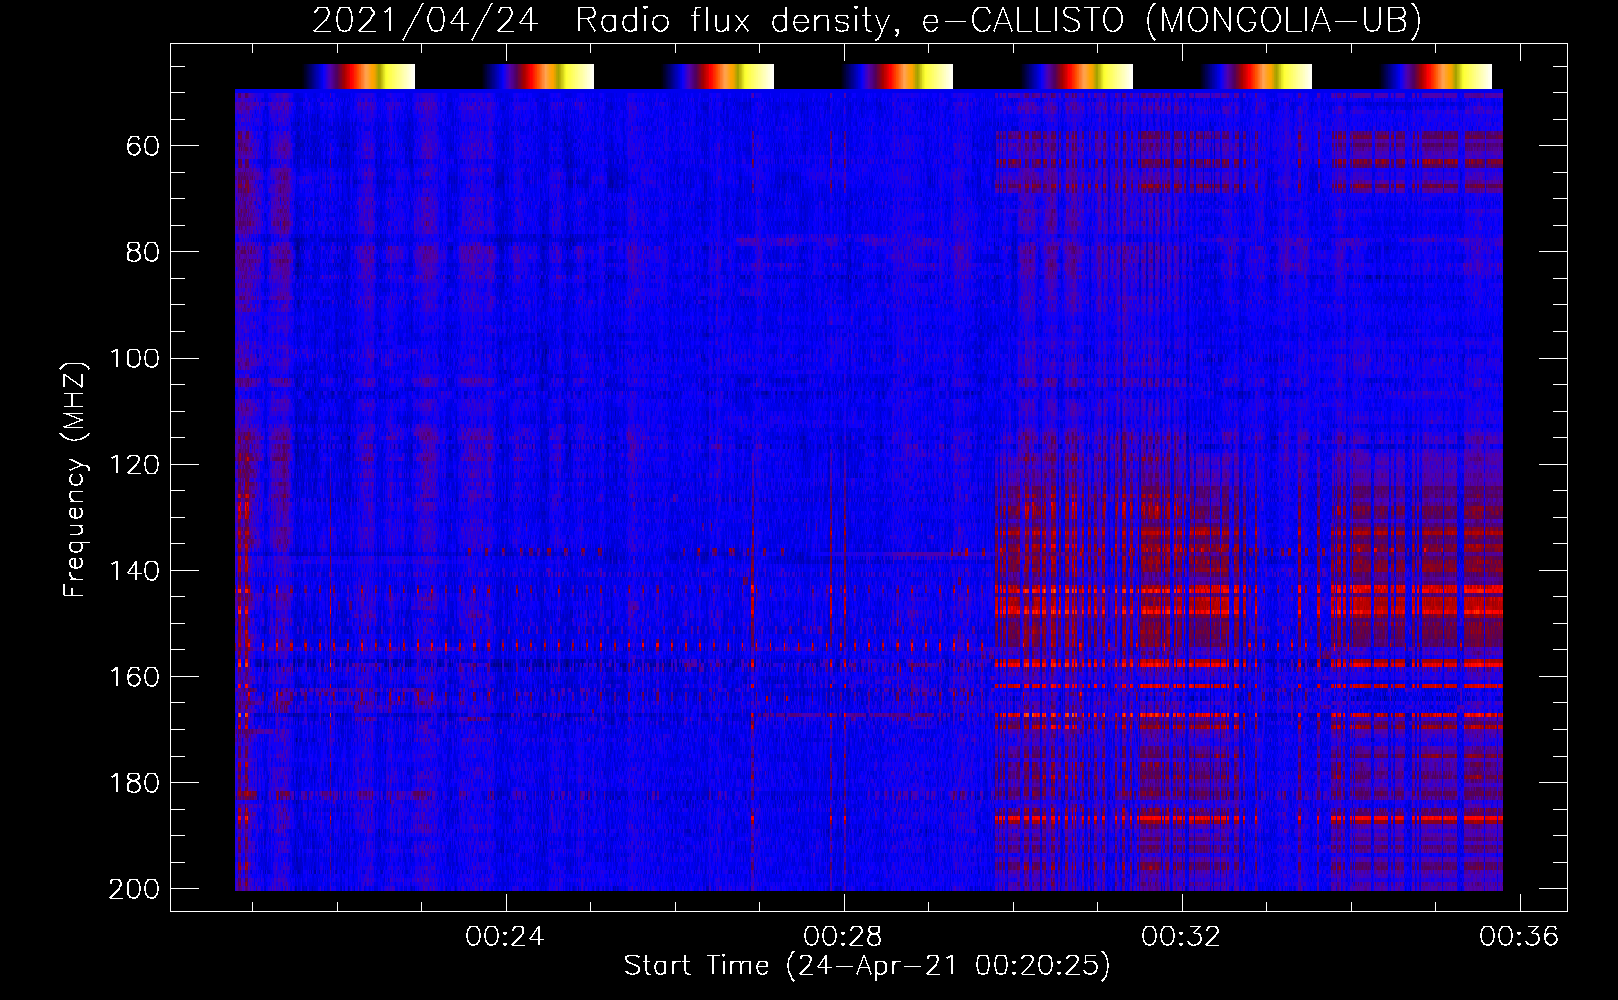The image size is (1618, 1000).
Task: Click the 'Start Time (24-Apr-21 00:20:25)' label
Action: tap(867, 966)
